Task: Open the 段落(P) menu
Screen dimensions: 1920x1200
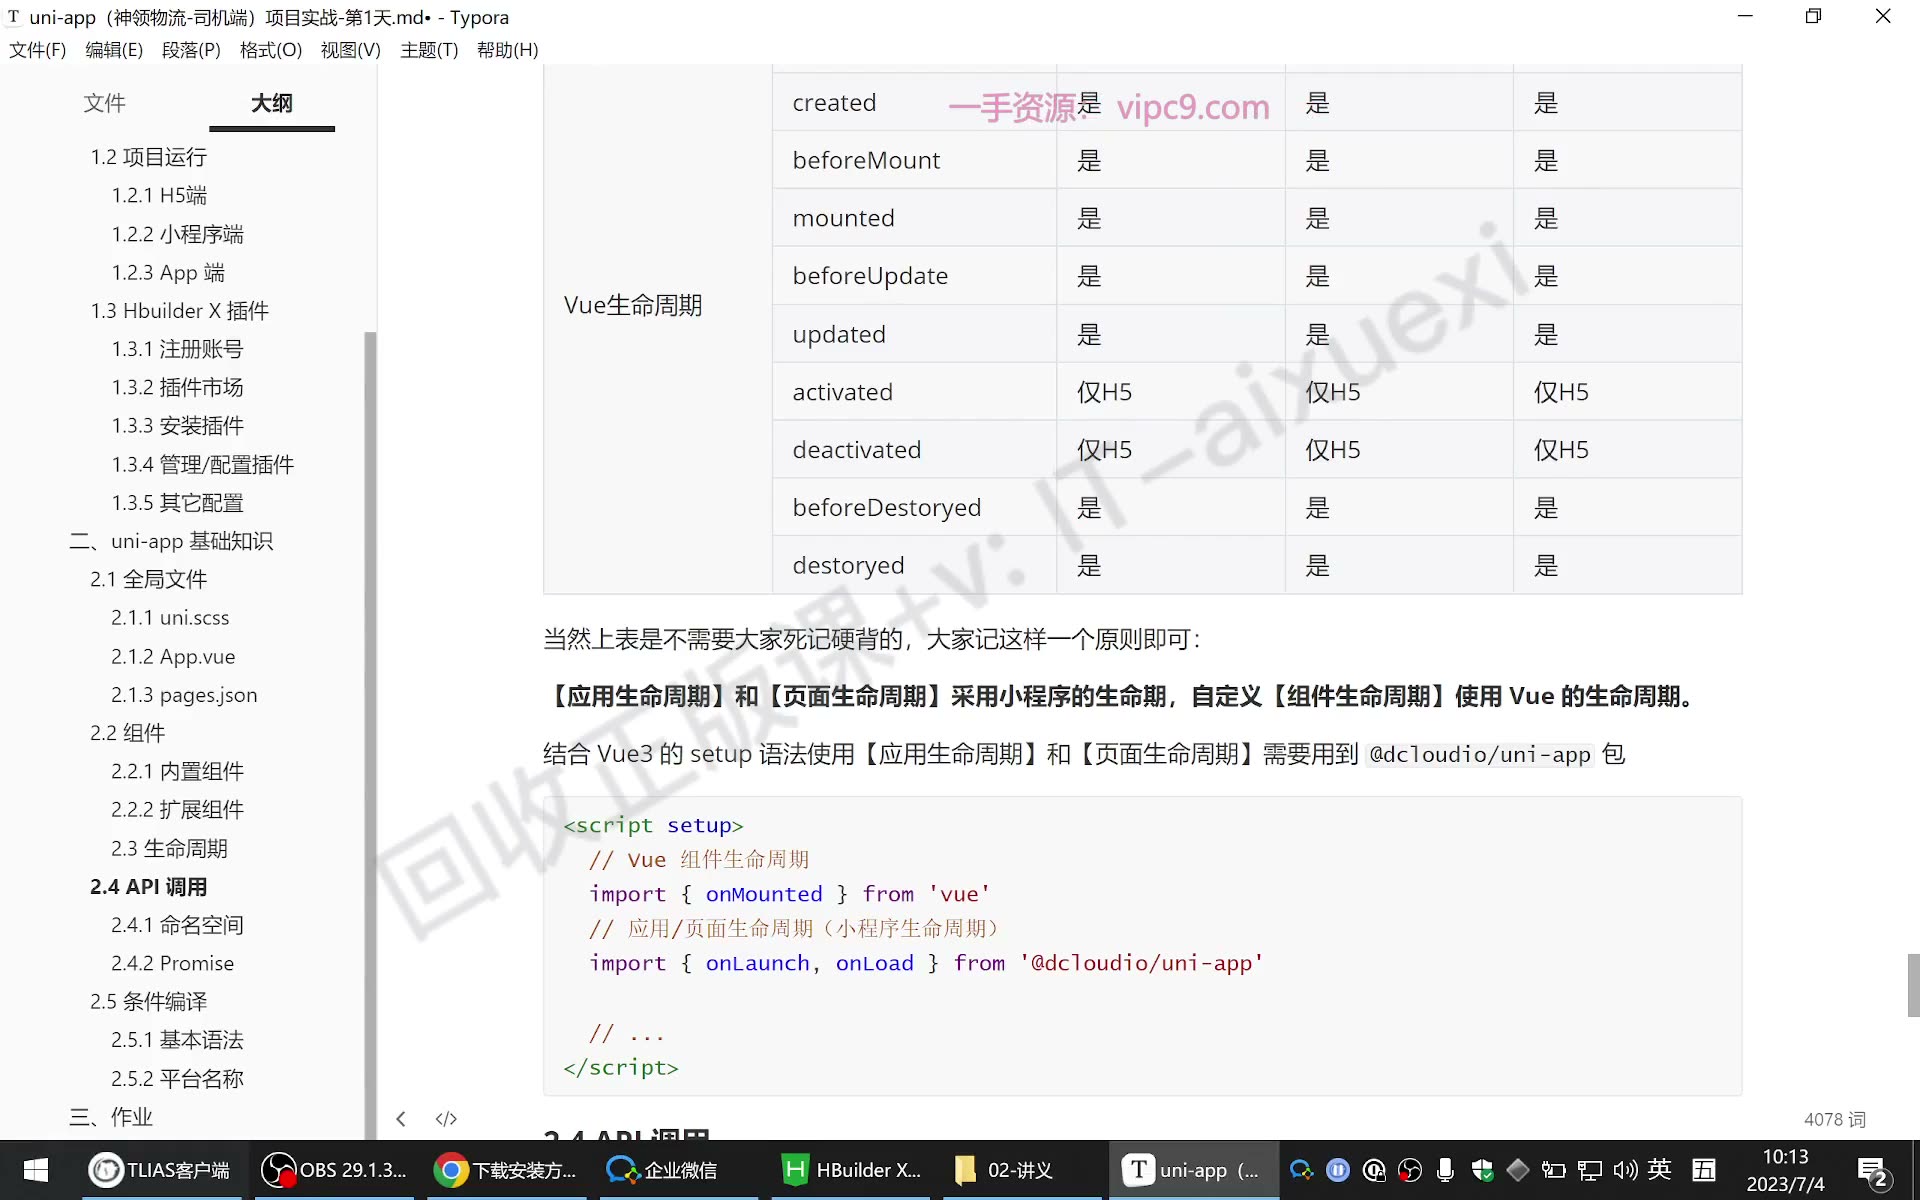Action: tap(191, 50)
